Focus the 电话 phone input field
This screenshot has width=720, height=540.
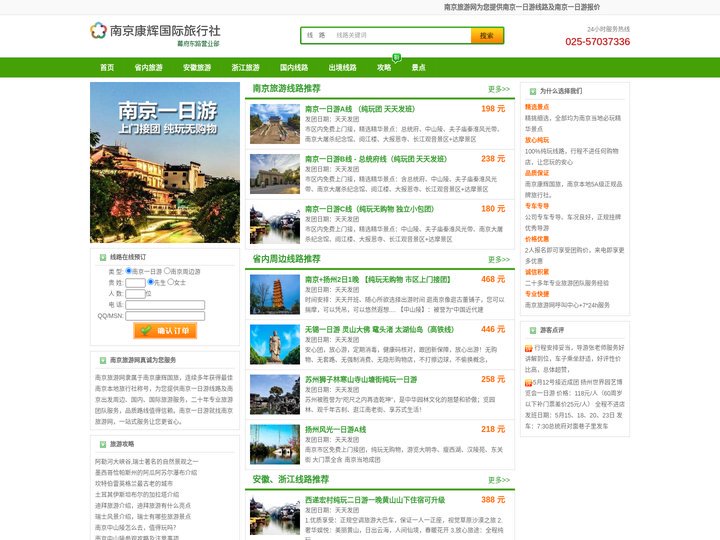point(165,305)
